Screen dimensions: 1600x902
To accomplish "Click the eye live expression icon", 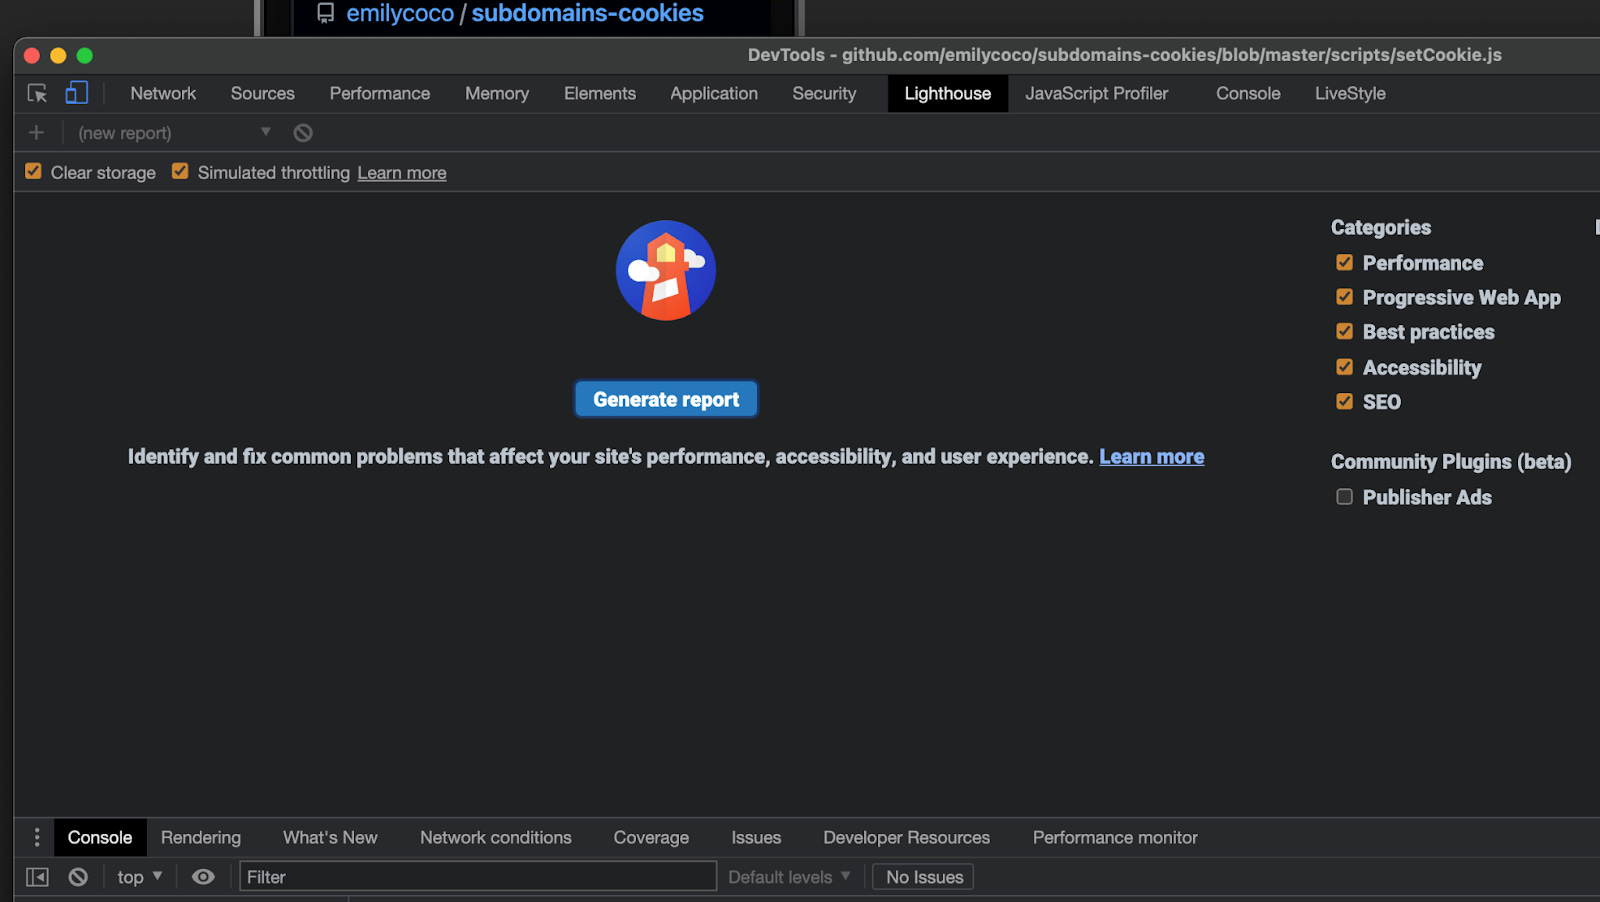I will 203,877.
